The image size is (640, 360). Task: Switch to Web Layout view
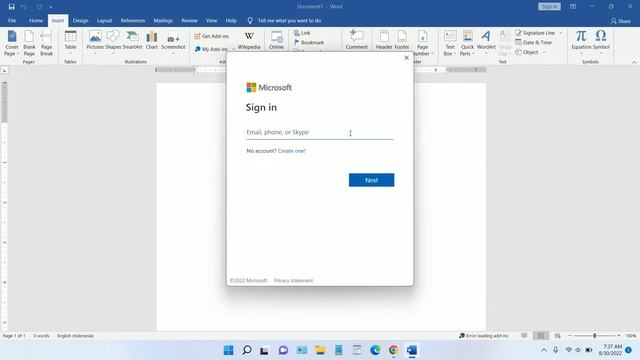558,336
